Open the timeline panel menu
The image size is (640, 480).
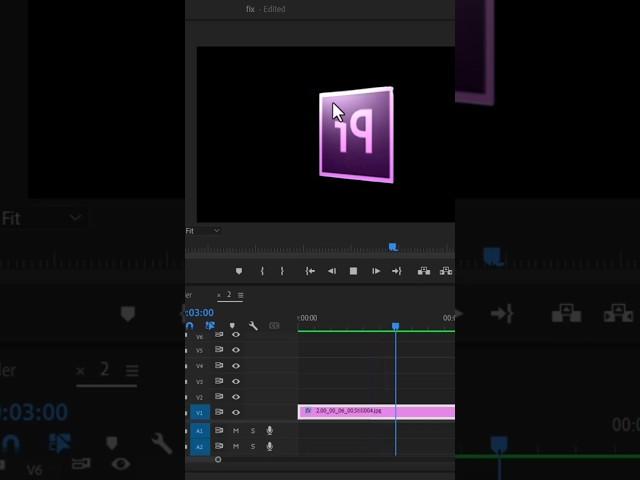pos(241,296)
